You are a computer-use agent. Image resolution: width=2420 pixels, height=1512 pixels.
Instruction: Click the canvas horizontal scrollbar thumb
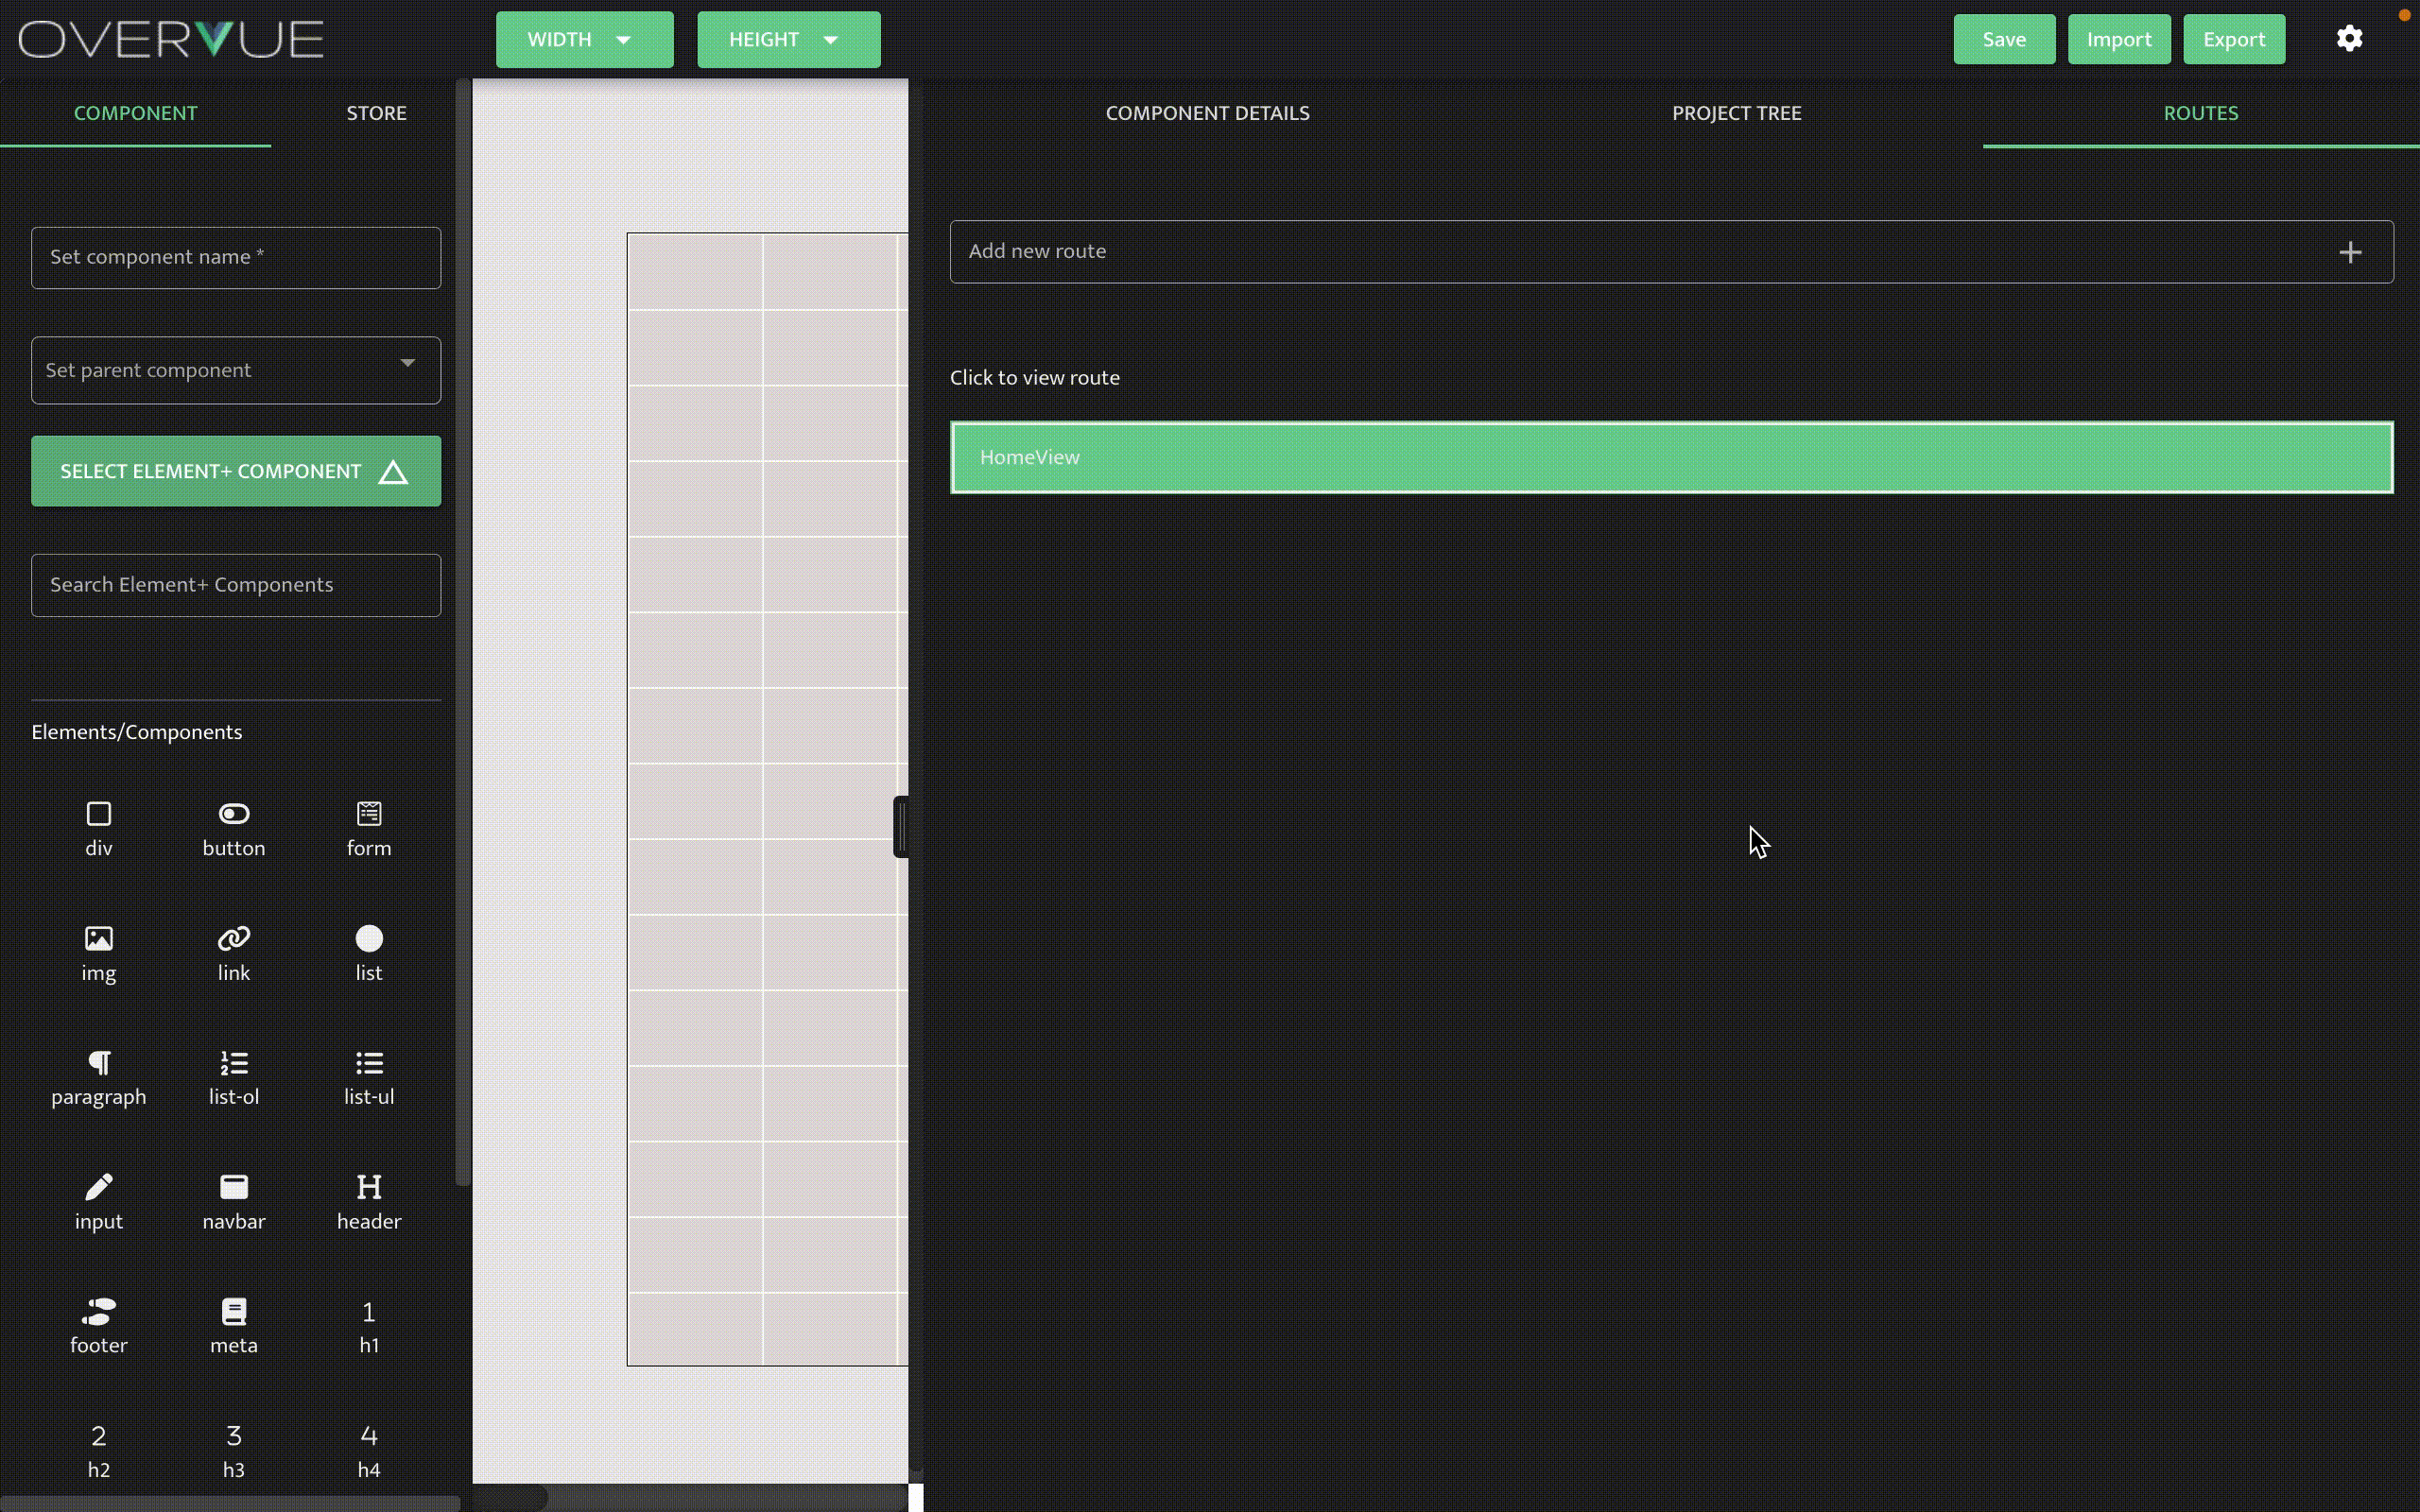[510, 1497]
